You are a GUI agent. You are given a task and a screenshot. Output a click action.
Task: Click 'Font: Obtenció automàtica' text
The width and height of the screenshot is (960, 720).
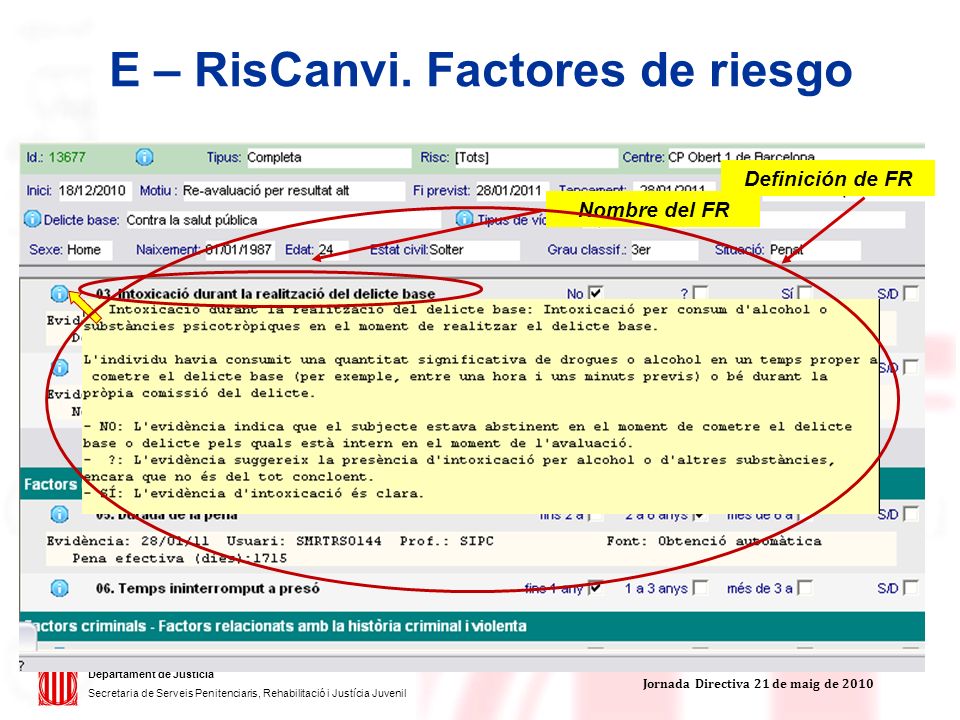tap(714, 541)
